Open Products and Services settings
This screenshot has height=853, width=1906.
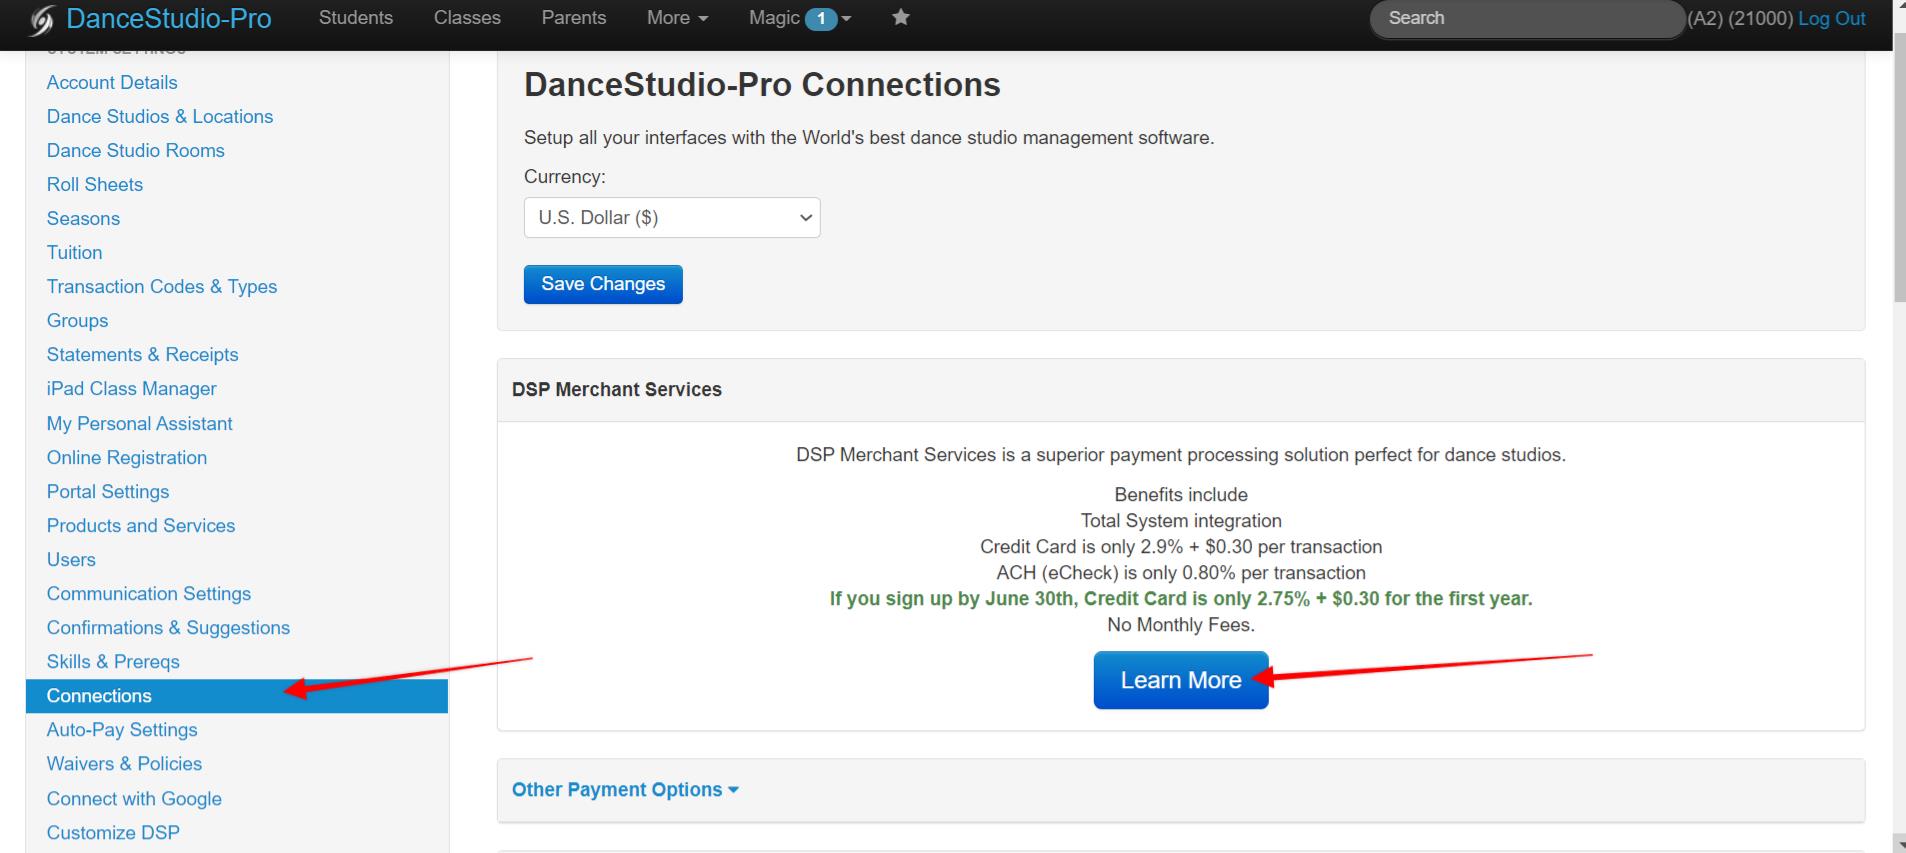click(141, 525)
